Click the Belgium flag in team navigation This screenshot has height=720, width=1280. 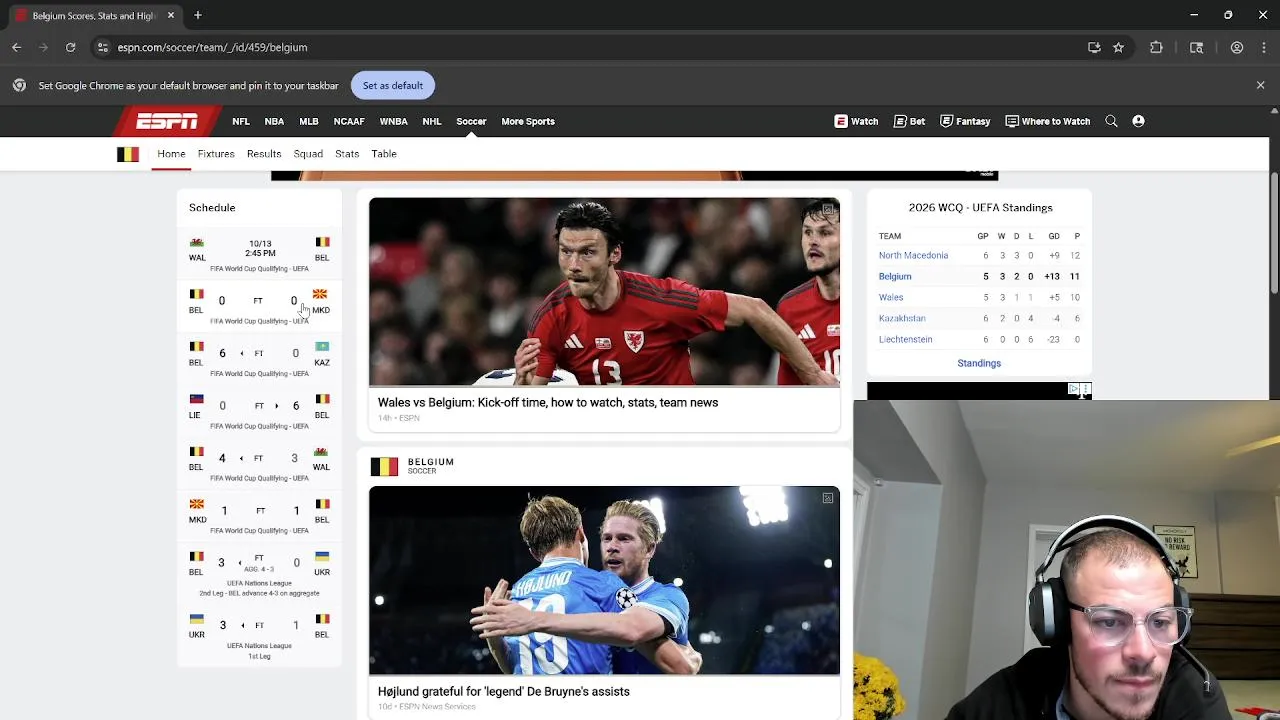tap(128, 154)
